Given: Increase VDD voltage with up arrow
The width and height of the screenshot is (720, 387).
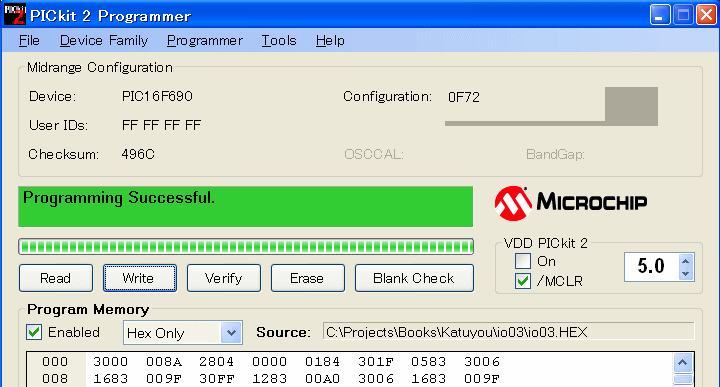Looking at the screenshot, I should (x=686, y=261).
